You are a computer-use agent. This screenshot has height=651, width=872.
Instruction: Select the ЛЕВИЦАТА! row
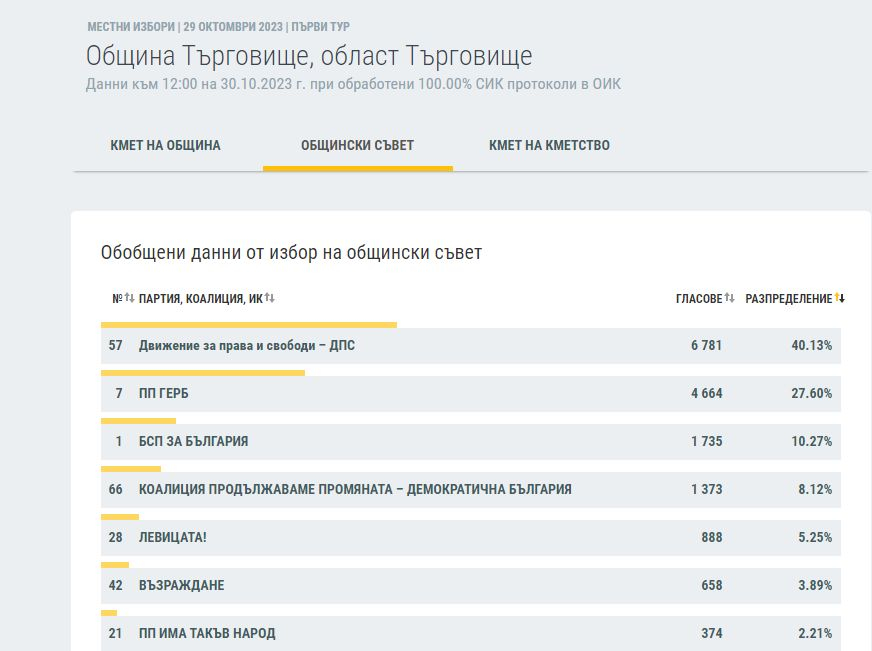point(470,538)
